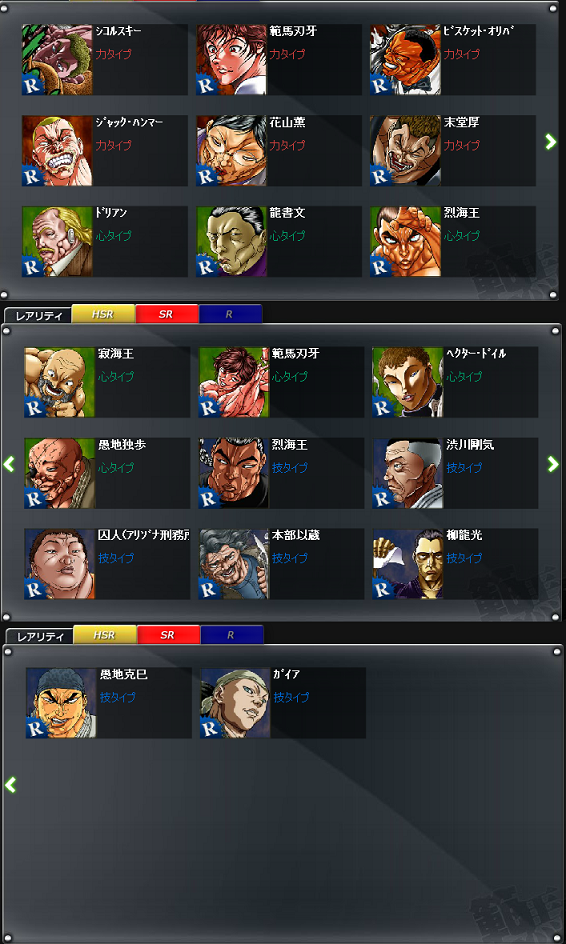
Task: Select the 渋川剛気 portrait
Action: [x=408, y=473]
